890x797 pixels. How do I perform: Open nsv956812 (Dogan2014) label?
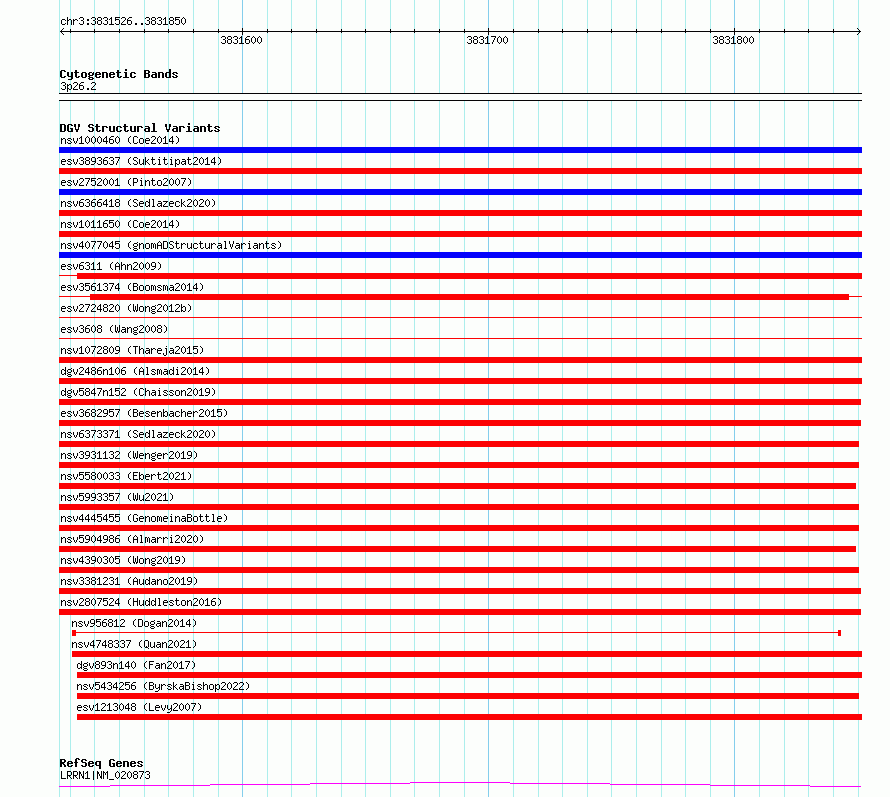[134, 623]
